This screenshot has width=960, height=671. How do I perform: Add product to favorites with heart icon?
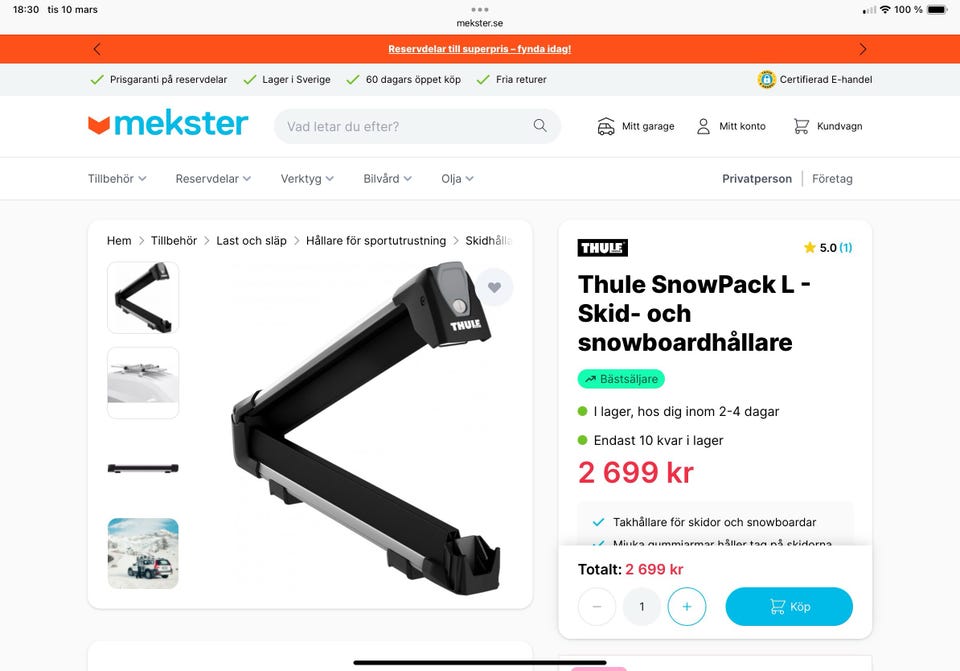click(x=495, y=287)
